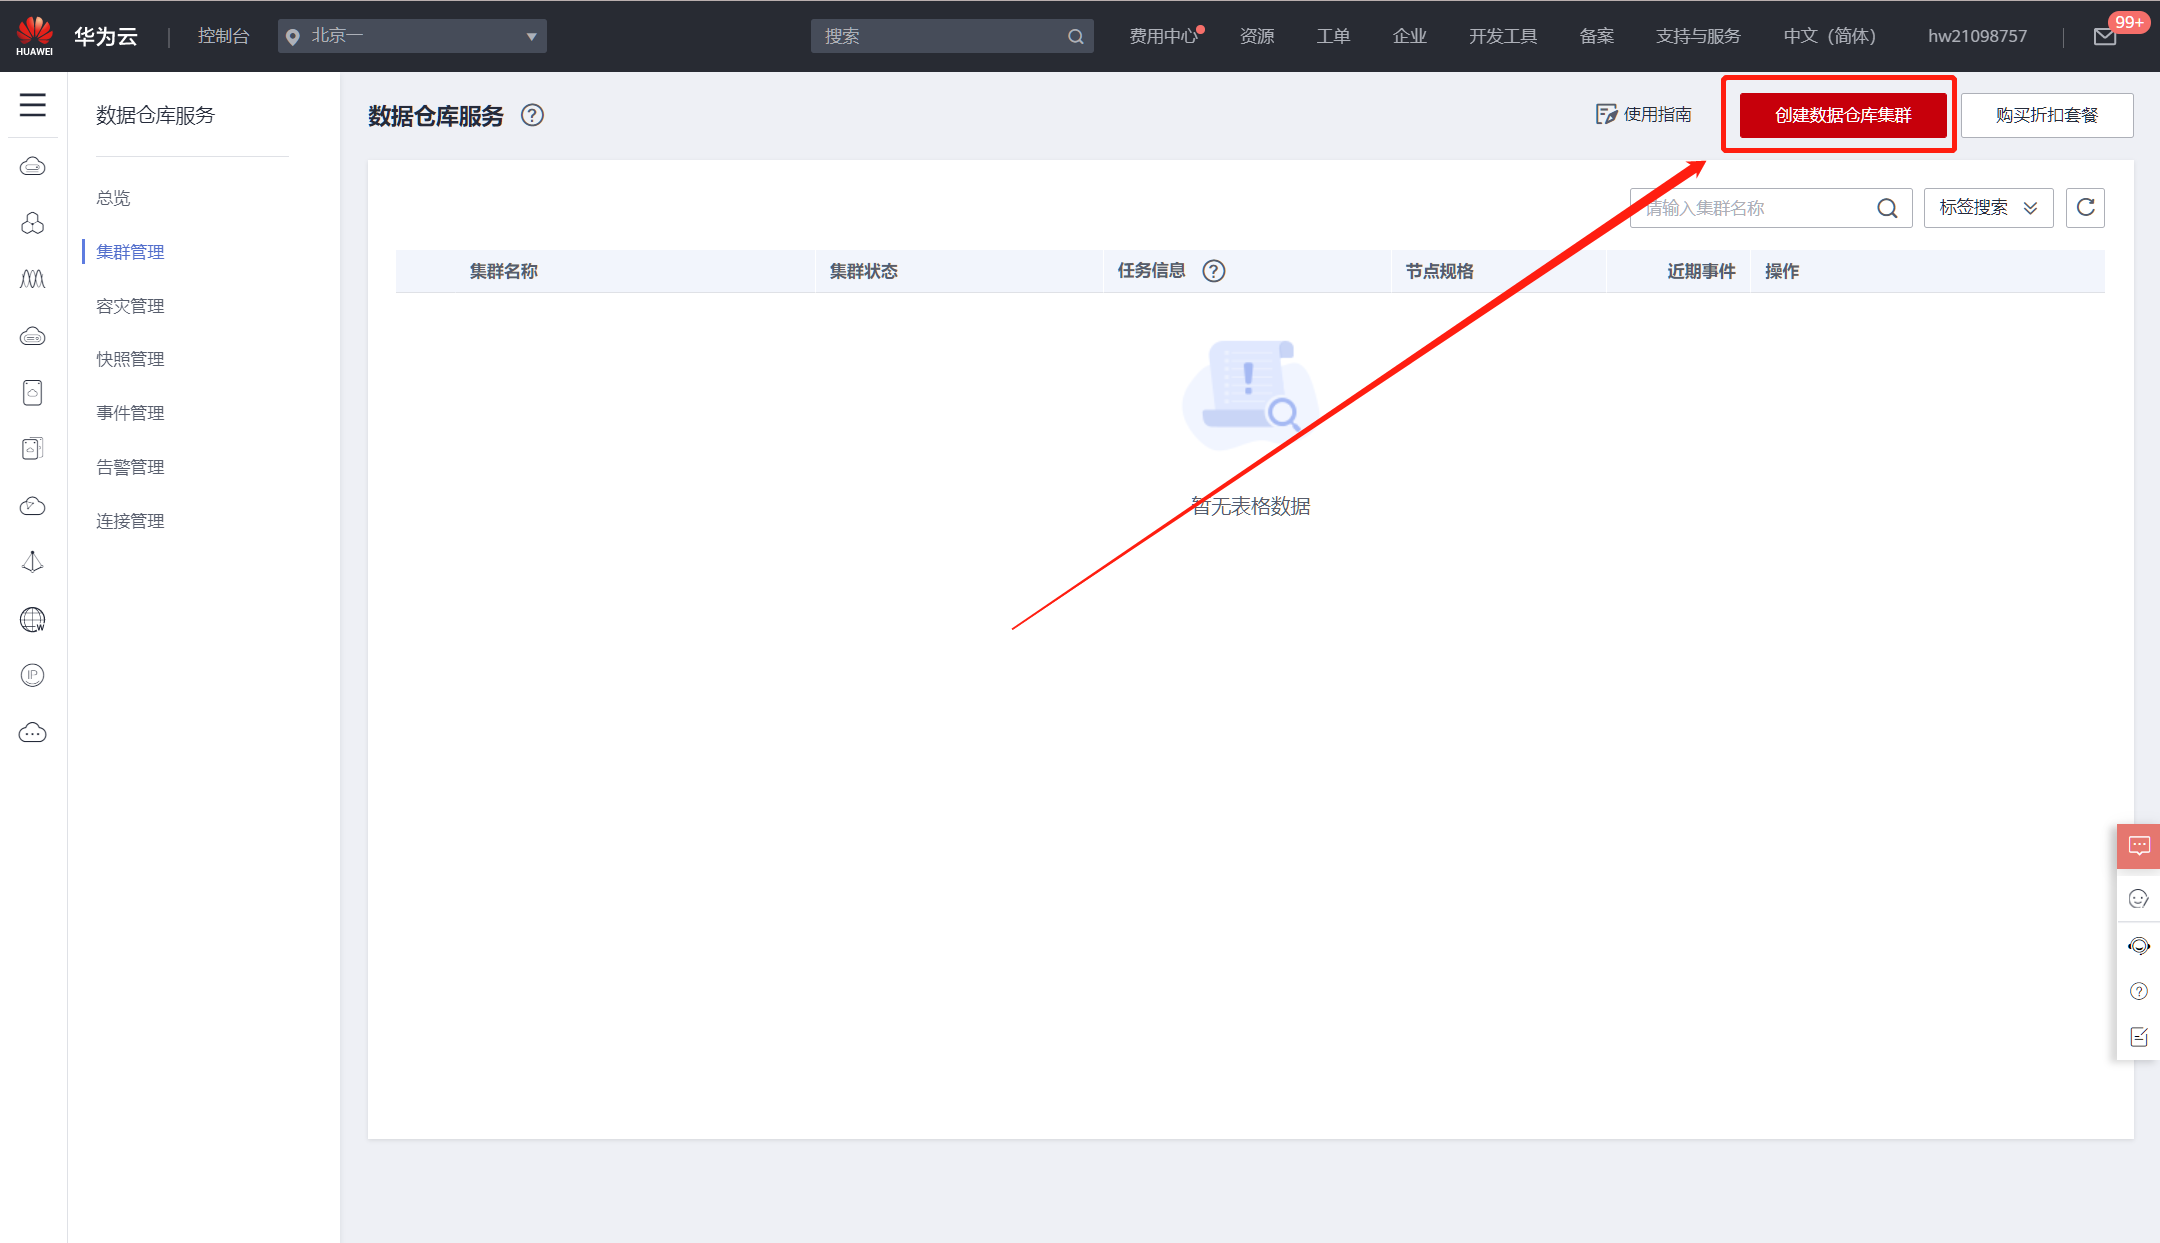
Task: Click search magnifier in cluster name box
Action: click(x=1886, y=208)
